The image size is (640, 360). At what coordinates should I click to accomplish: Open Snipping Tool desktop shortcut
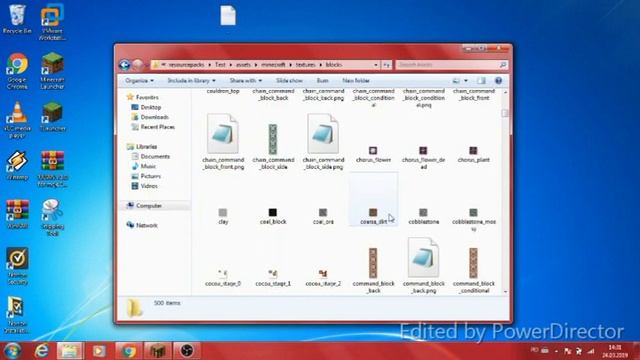click(52, 218)
